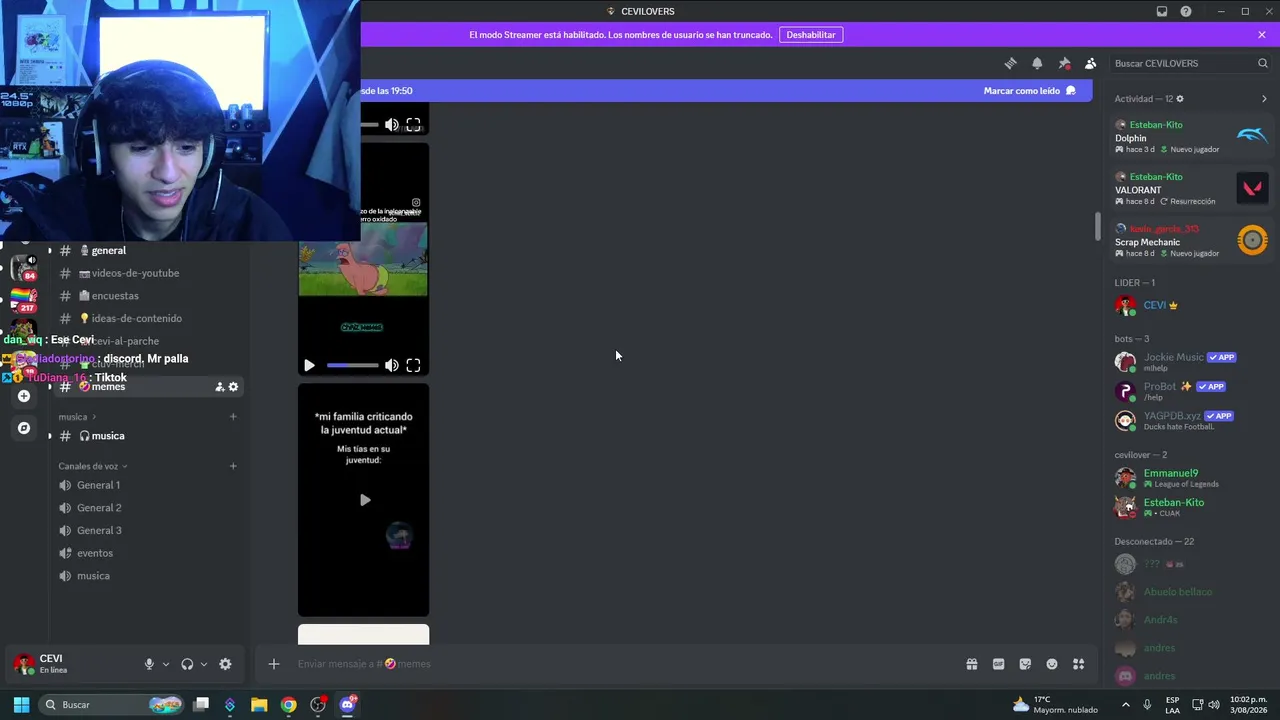
Task: Seek in the Patrick video progress bar
Action: pos(353,366)
